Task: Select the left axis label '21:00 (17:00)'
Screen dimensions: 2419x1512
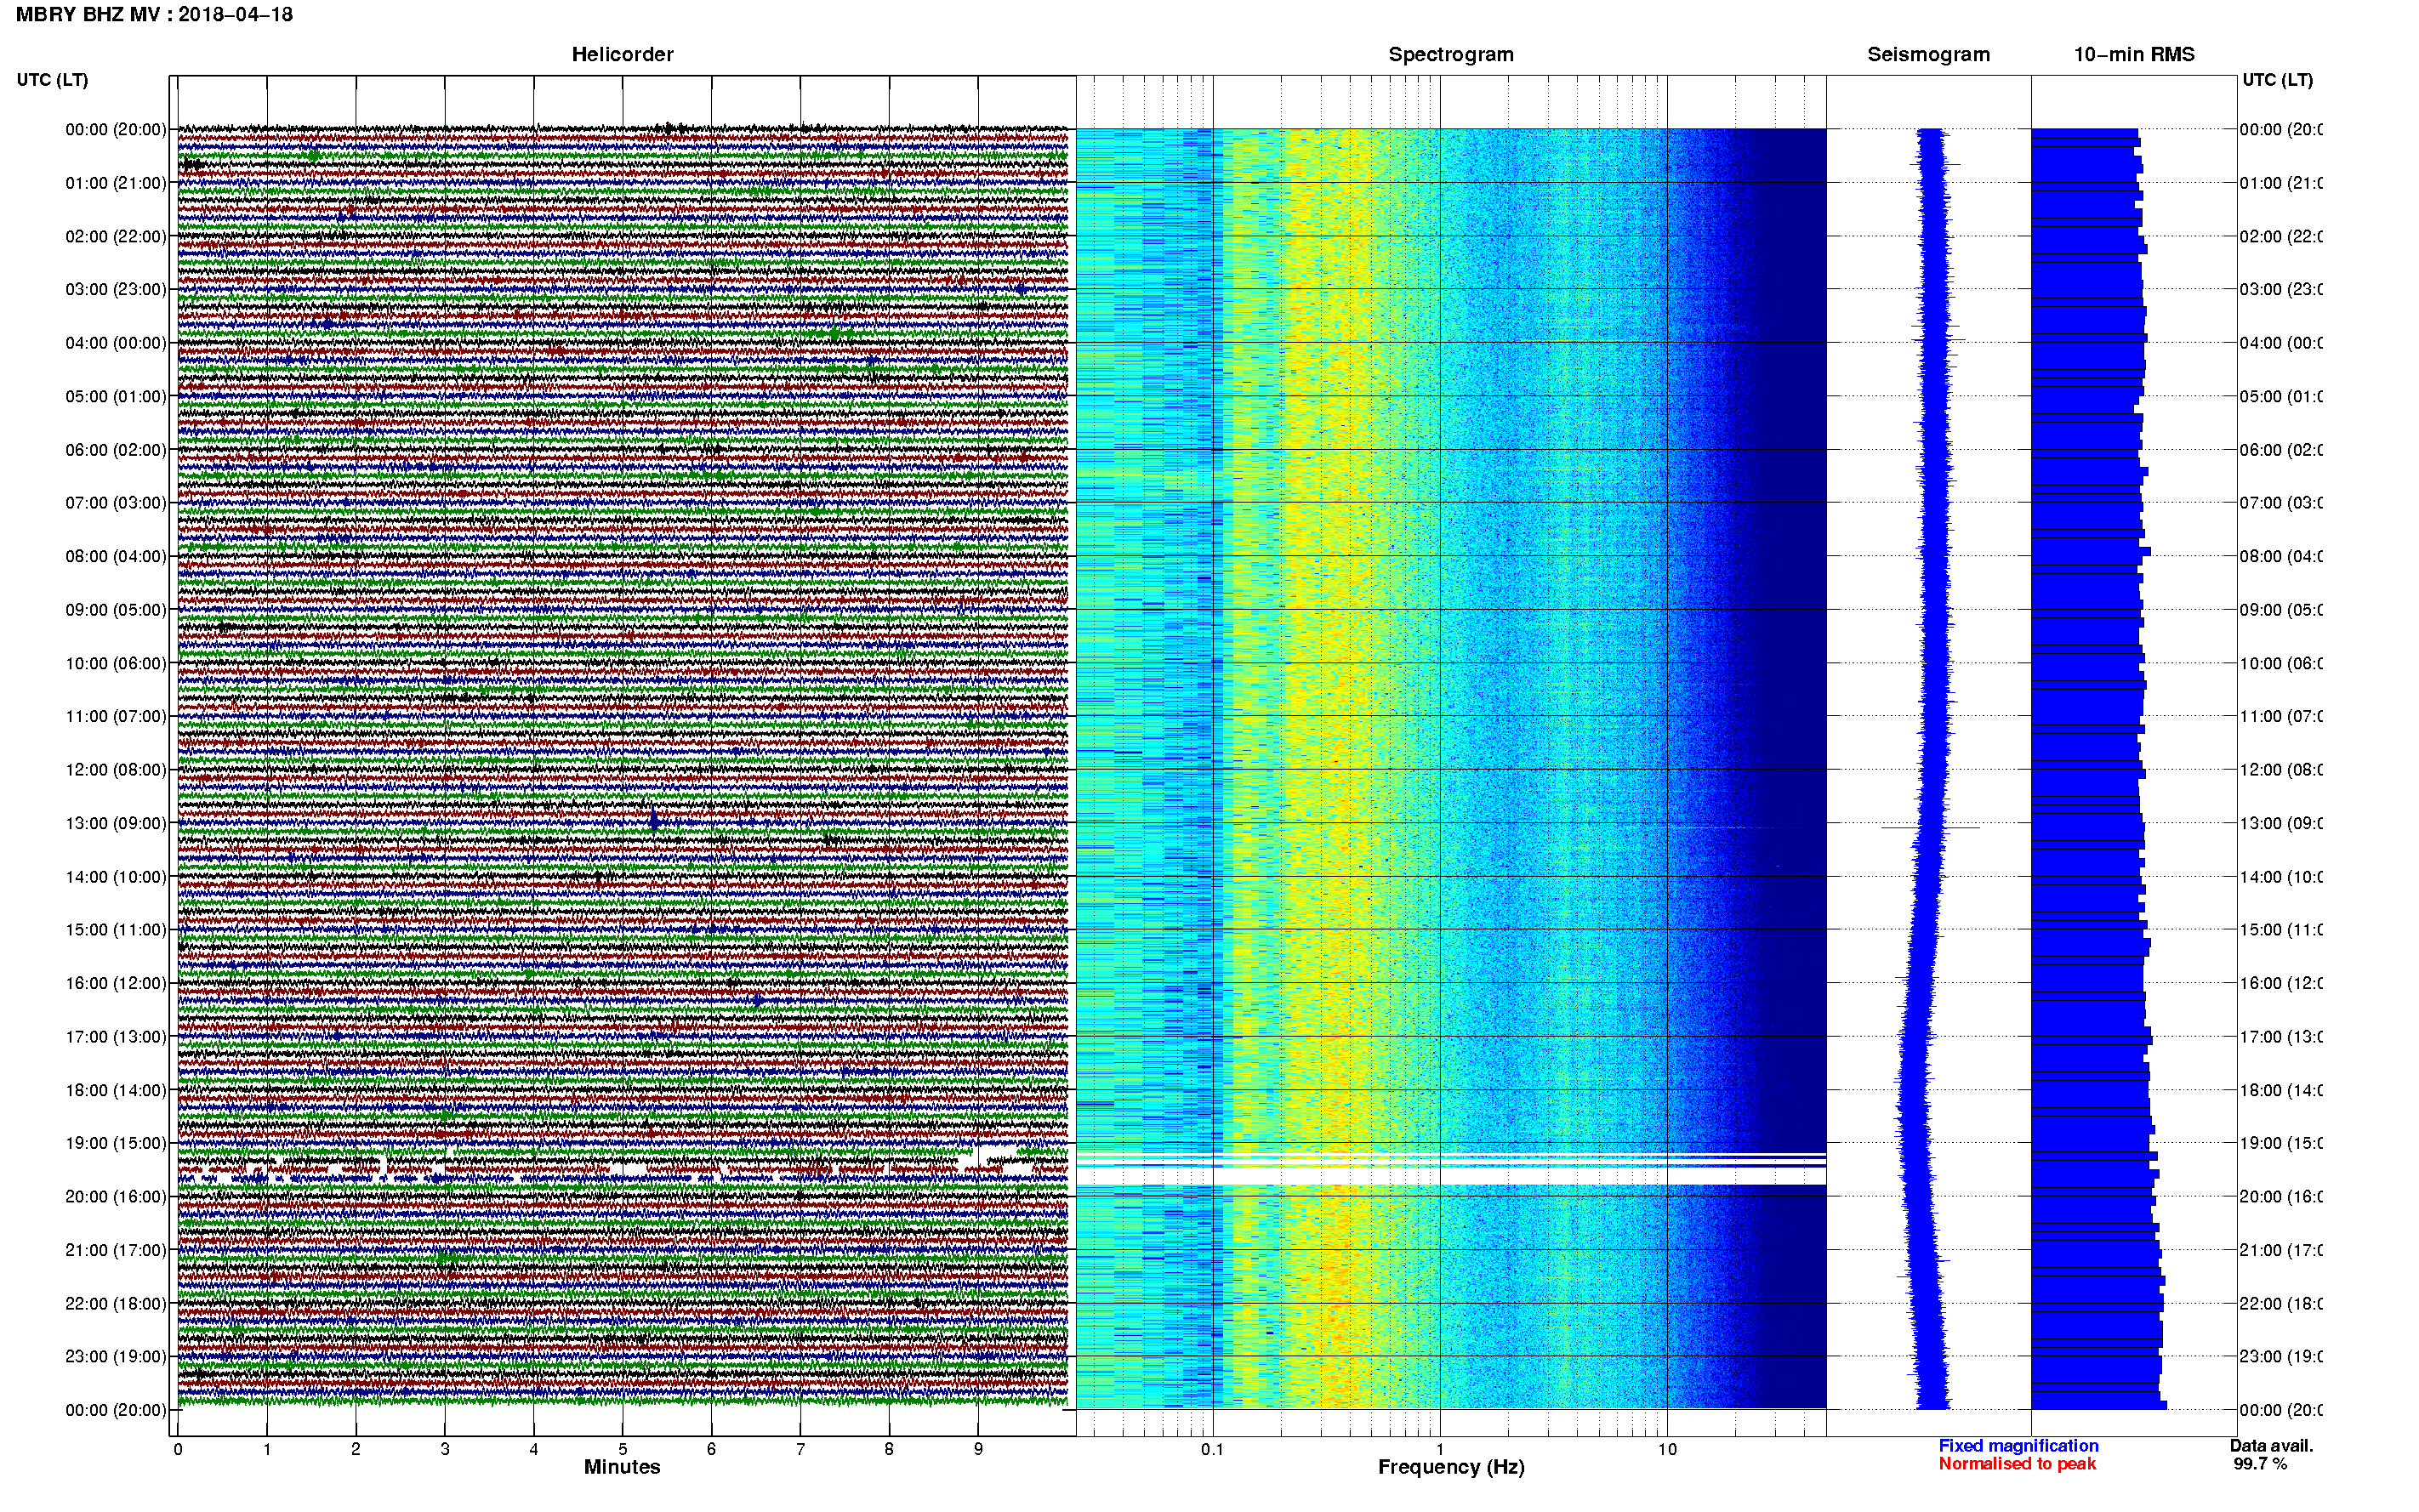Action: [x=116, y=1250]
